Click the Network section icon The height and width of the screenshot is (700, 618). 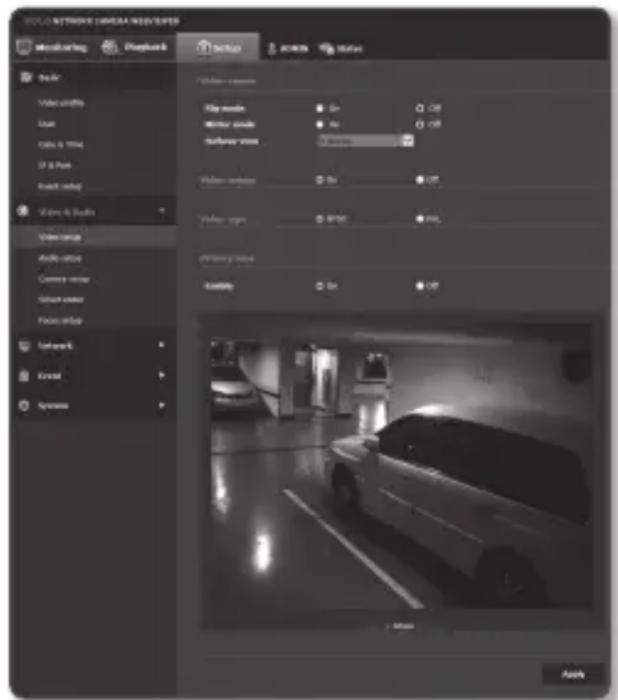tap(24, 346)
